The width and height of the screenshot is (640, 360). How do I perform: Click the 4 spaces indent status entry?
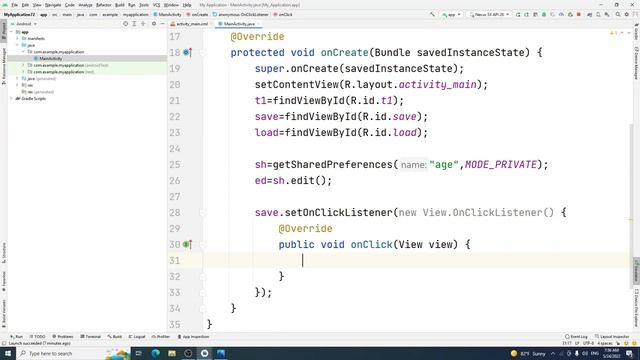(605, 343)
